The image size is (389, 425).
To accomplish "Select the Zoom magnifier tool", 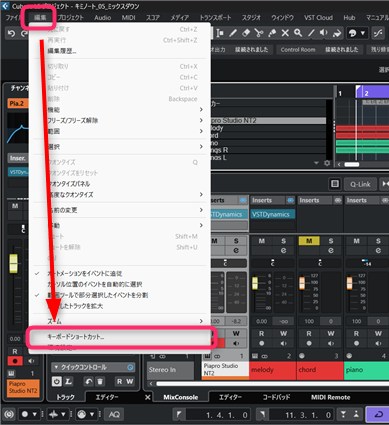I will tap(298, 33).
